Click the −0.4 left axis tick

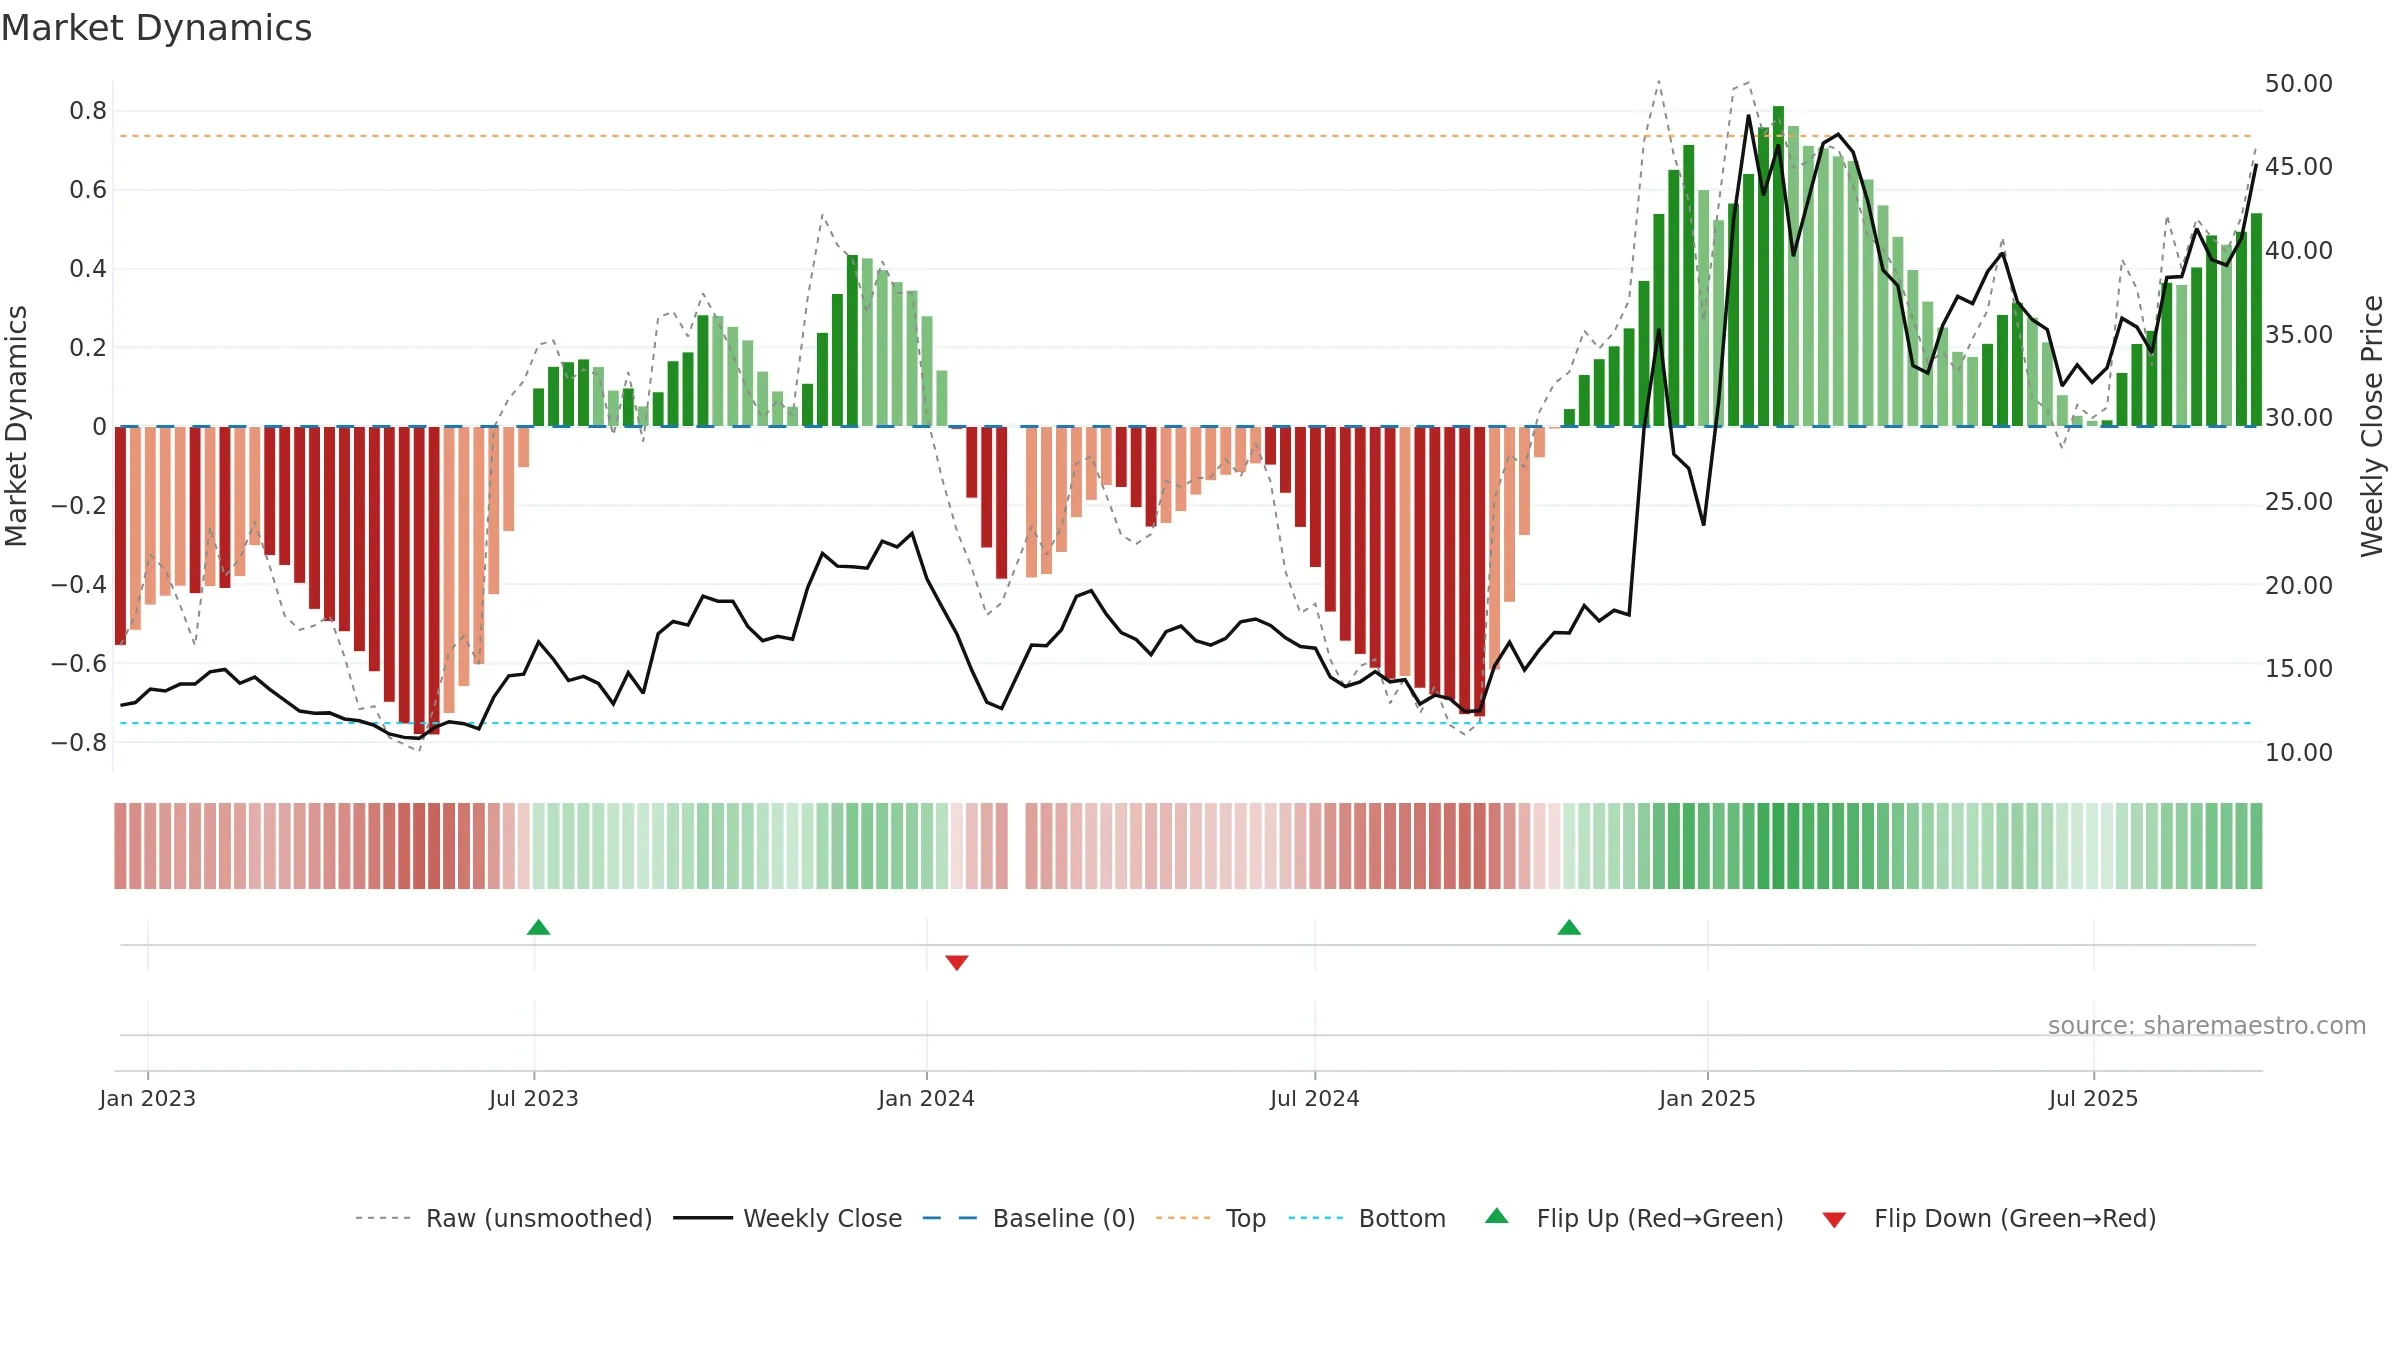tap(79, 584)
